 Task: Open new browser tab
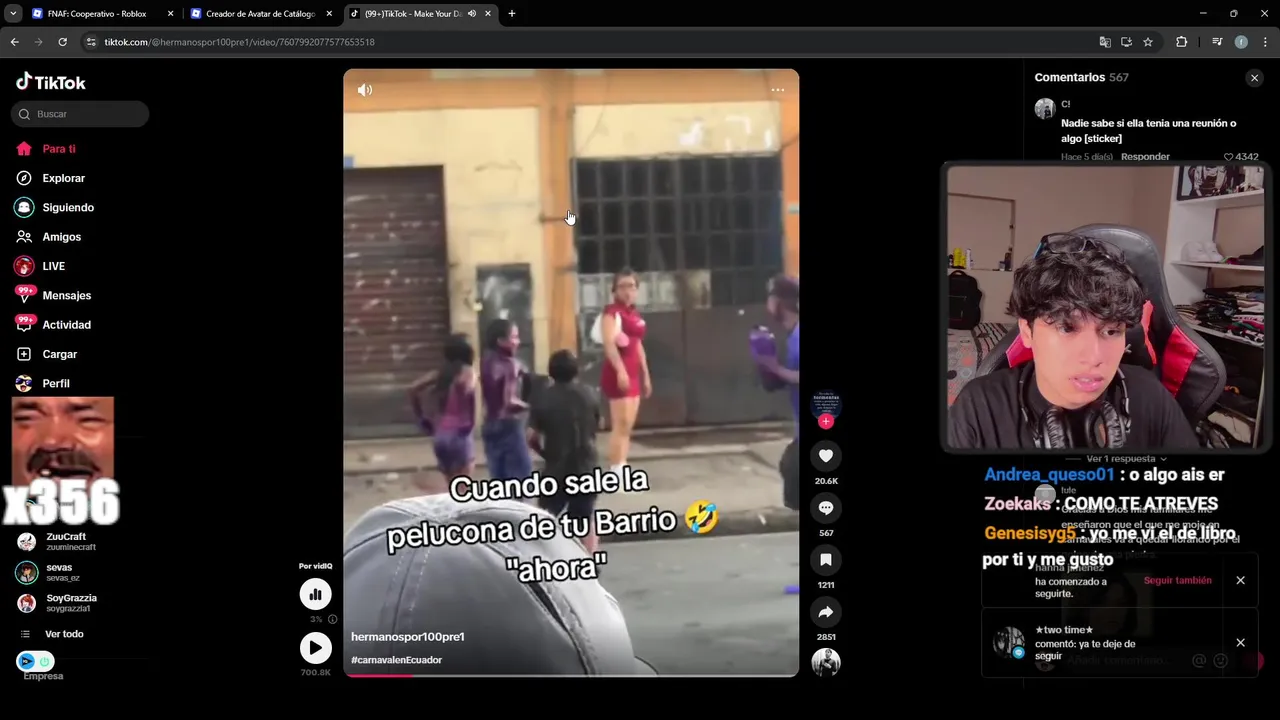point(512,14)
